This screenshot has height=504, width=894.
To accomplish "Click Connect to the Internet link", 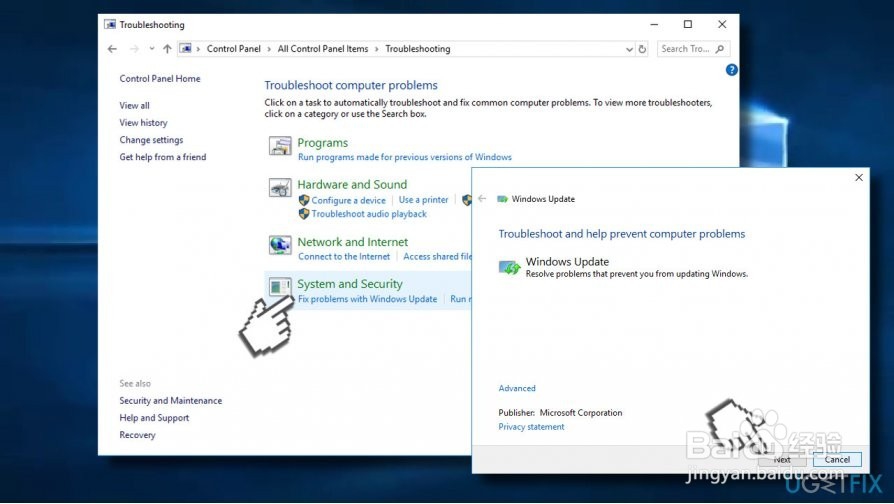I will click(344, 257).
